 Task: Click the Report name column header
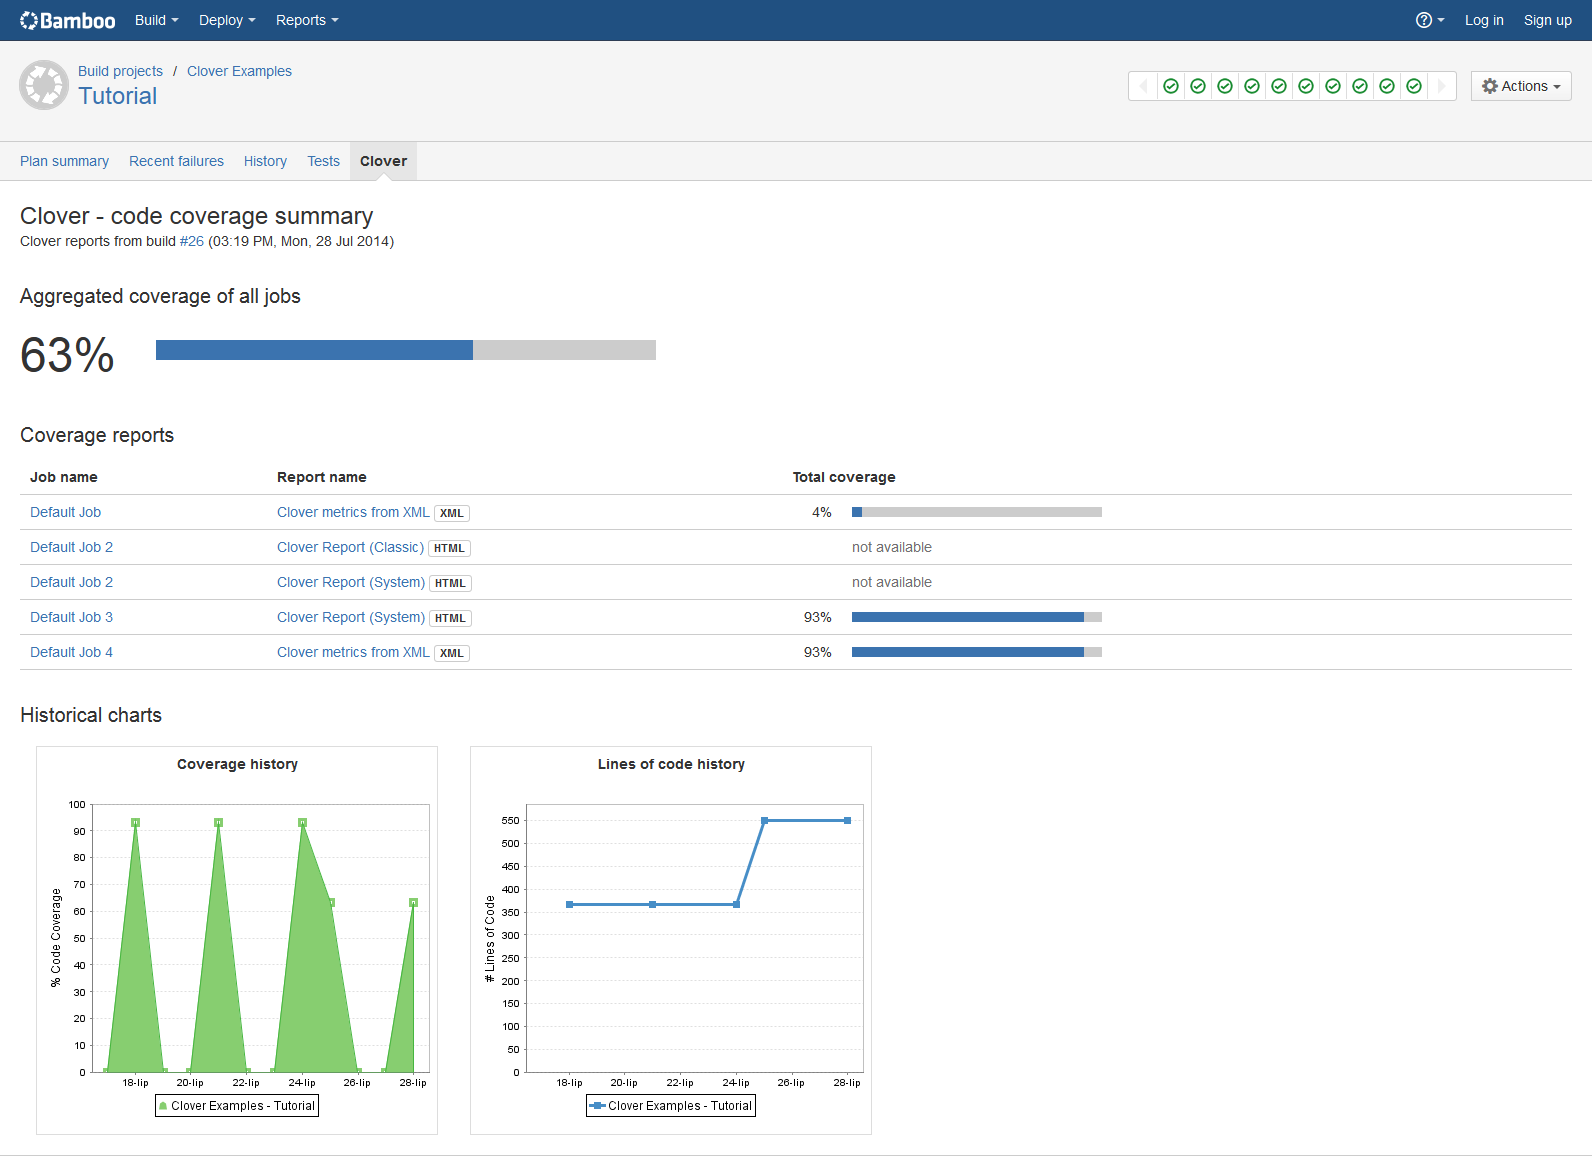click(322, 477)
